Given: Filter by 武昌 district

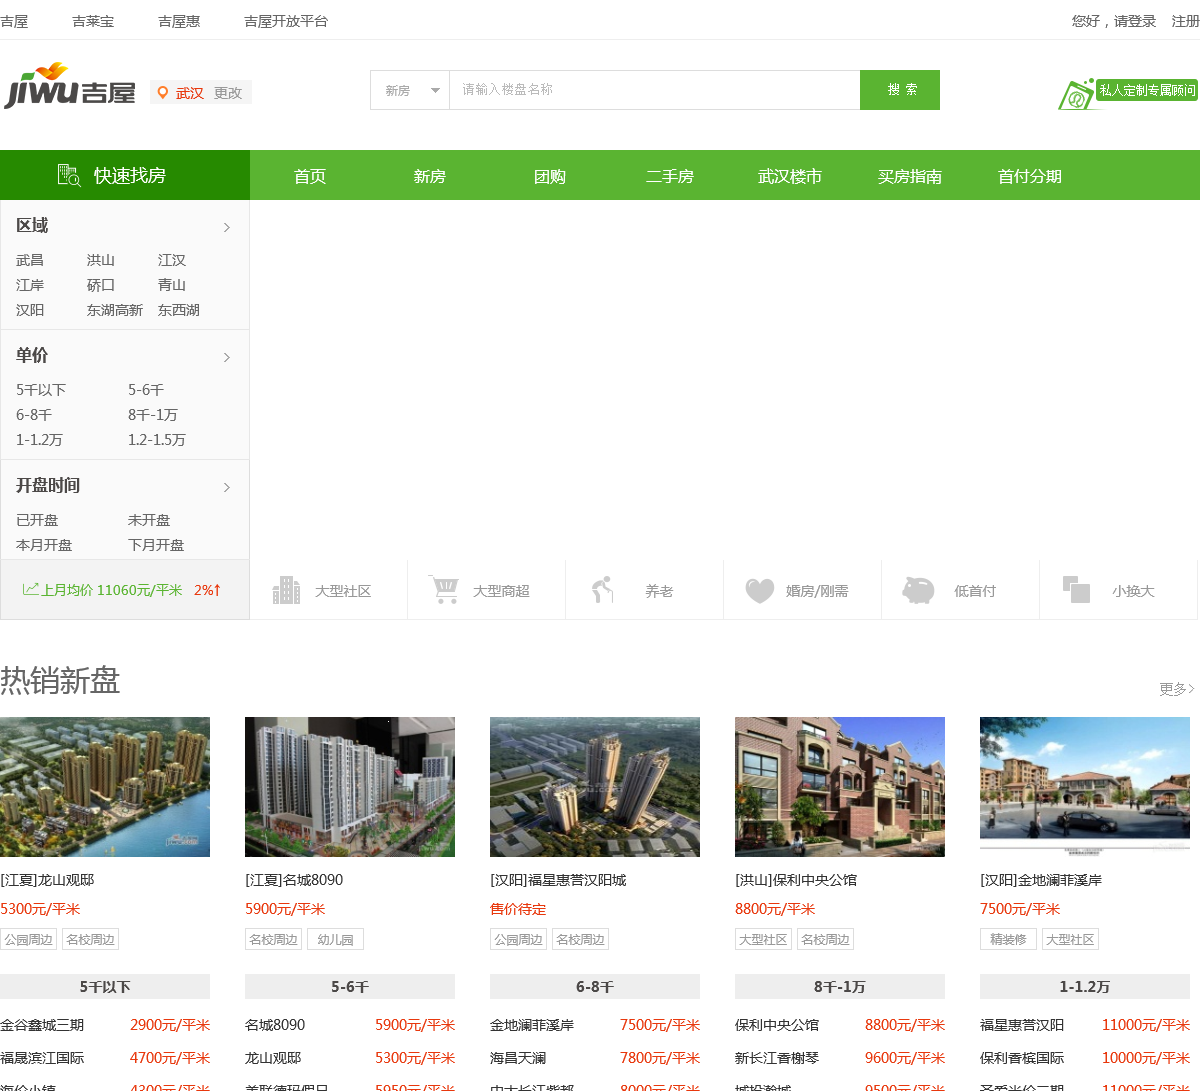Looking at the screenshot, I should [30, 260].
